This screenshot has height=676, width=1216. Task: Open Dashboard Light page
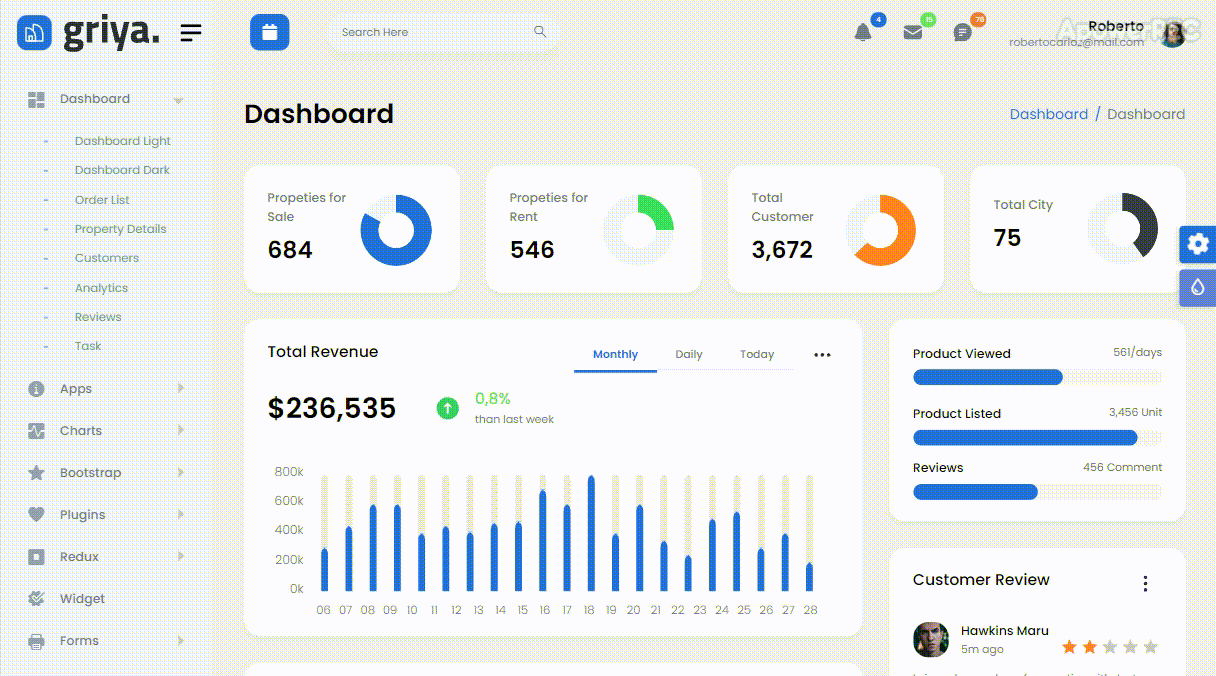pos(123,141)
